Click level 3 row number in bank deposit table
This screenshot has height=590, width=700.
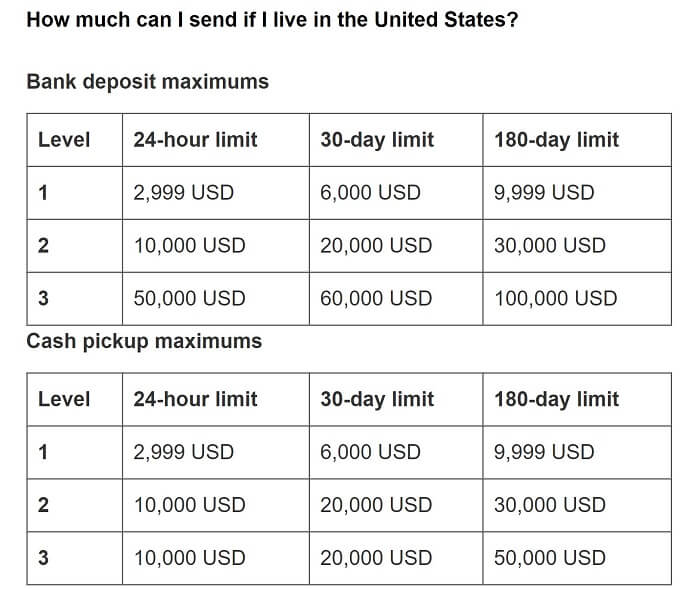43,298
